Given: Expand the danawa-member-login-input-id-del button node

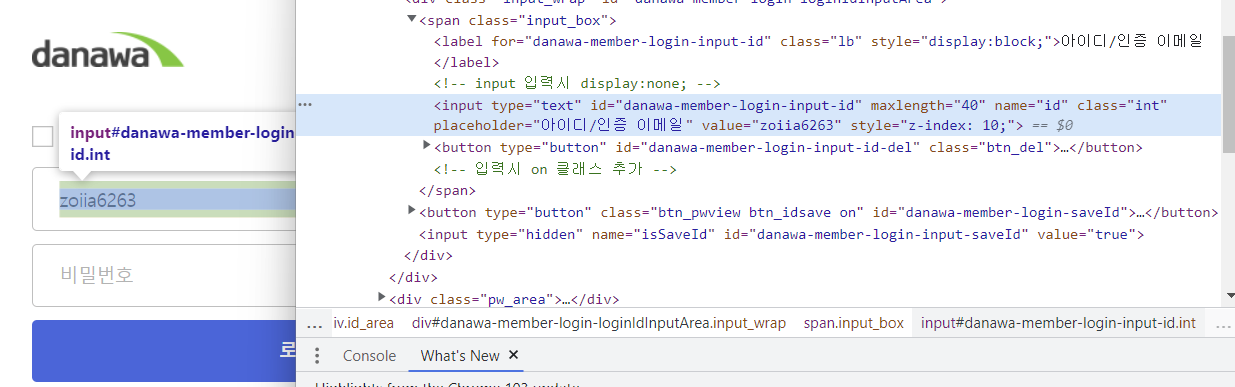Looking at the screenshot, I should tap(428, 147).
